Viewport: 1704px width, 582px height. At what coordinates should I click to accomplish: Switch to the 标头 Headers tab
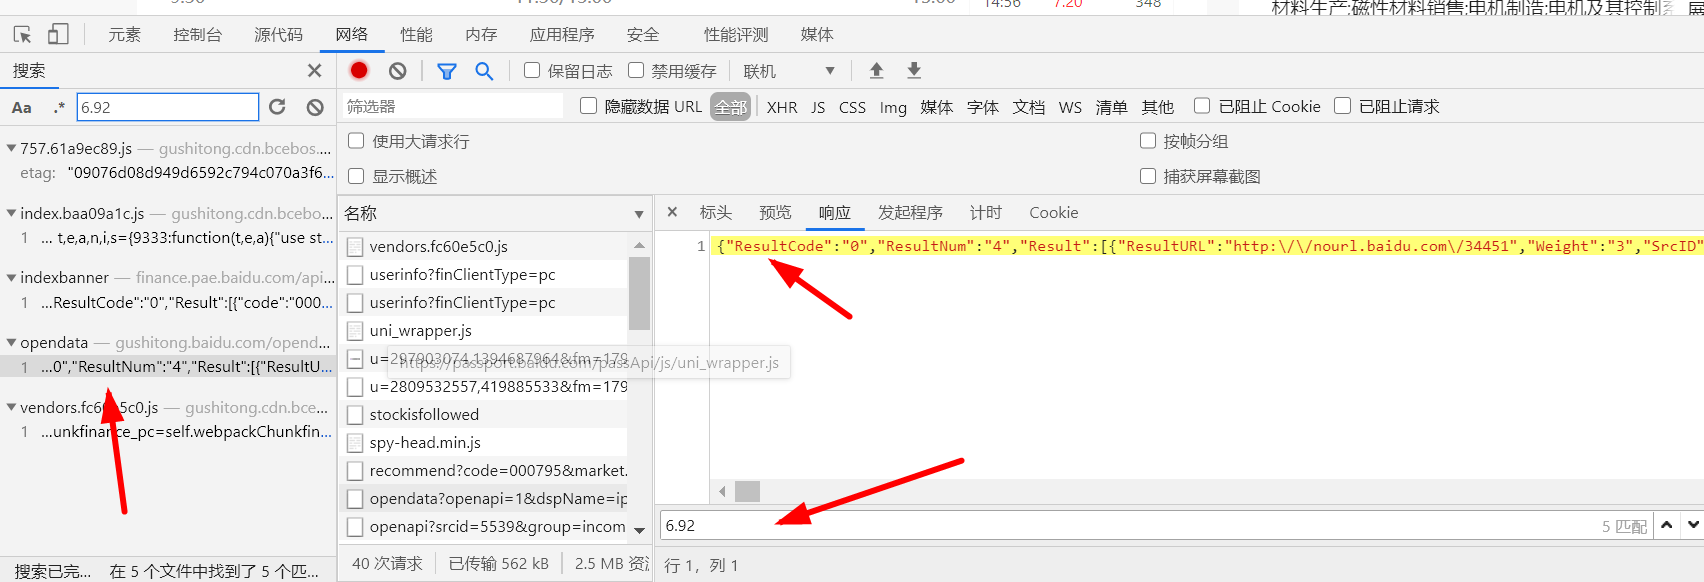[x=716, y=212]
